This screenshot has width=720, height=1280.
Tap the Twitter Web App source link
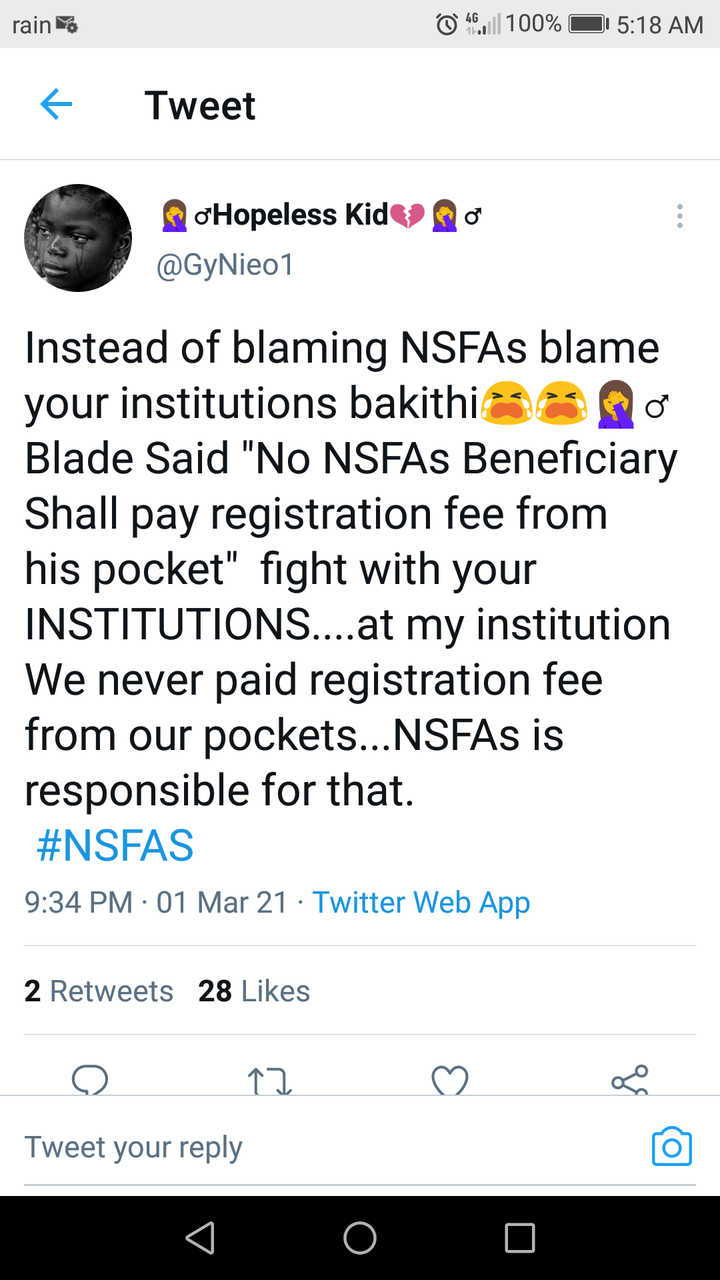[x=421, y=902]
